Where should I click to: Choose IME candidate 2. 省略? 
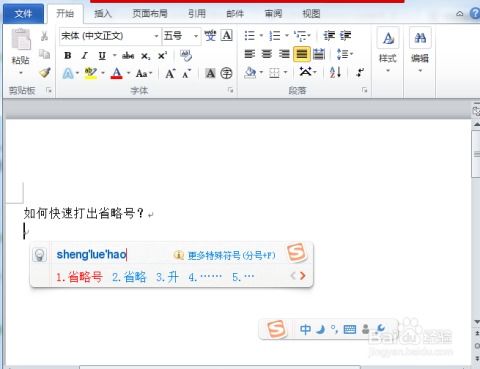129,277
